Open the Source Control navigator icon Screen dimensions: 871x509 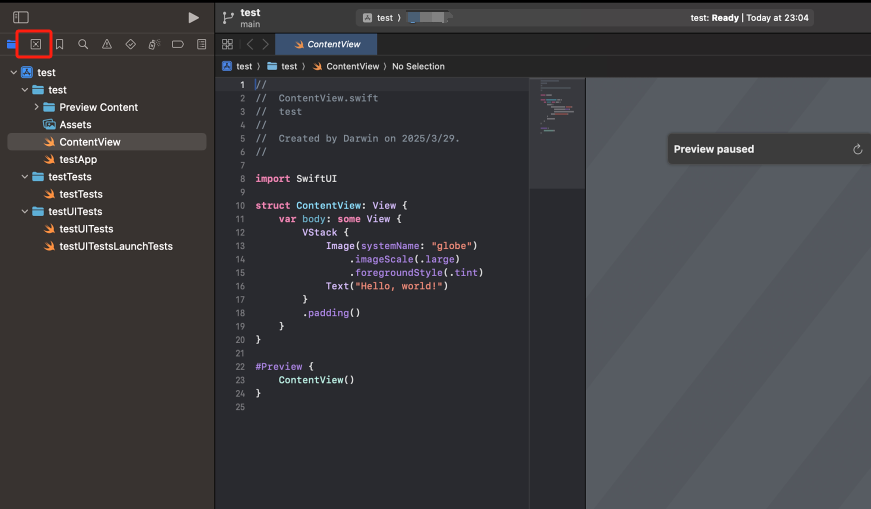coord(36,44)
